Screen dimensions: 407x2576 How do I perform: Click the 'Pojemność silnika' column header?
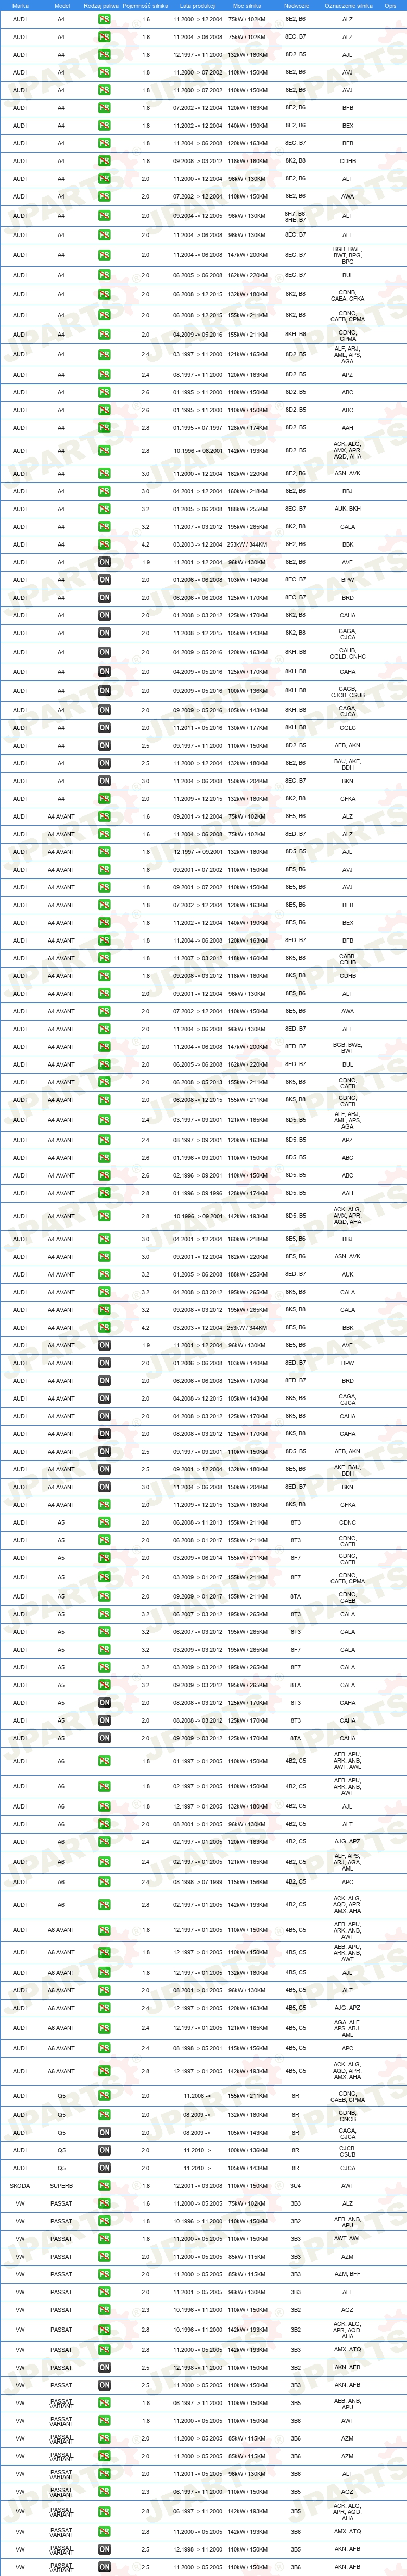pos(146,5)
